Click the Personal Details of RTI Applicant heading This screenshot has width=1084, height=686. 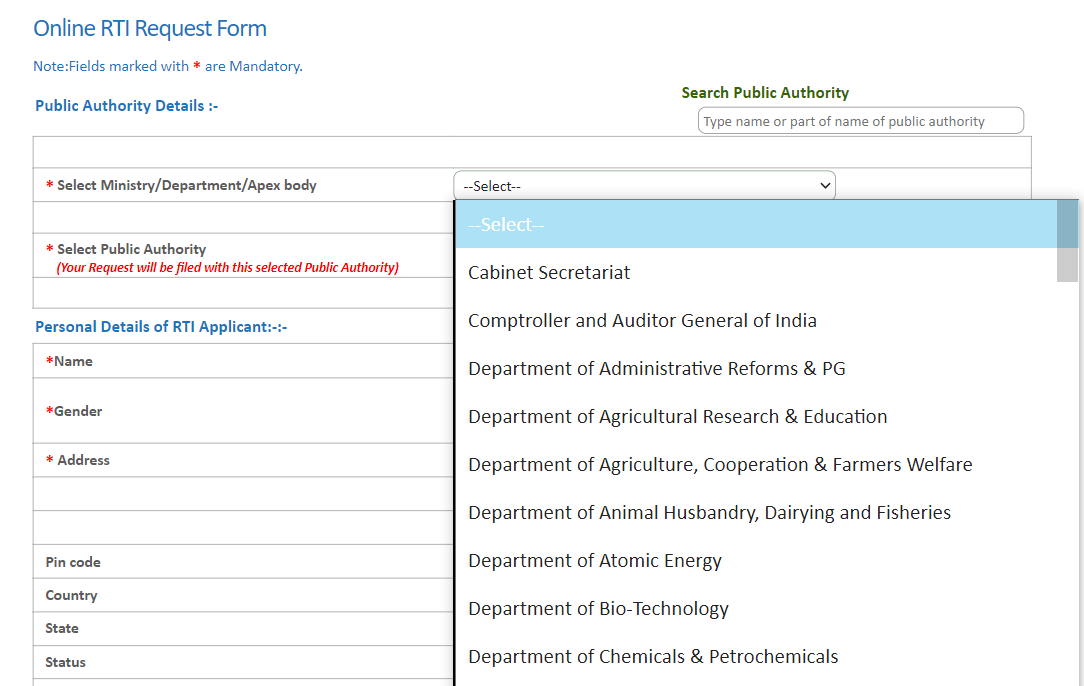(x=161, y=327)
